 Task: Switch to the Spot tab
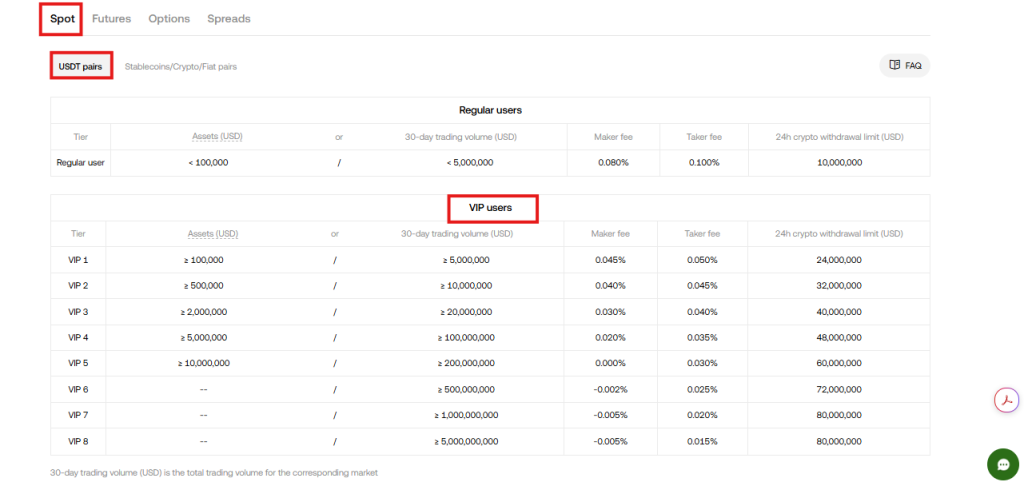62,19
